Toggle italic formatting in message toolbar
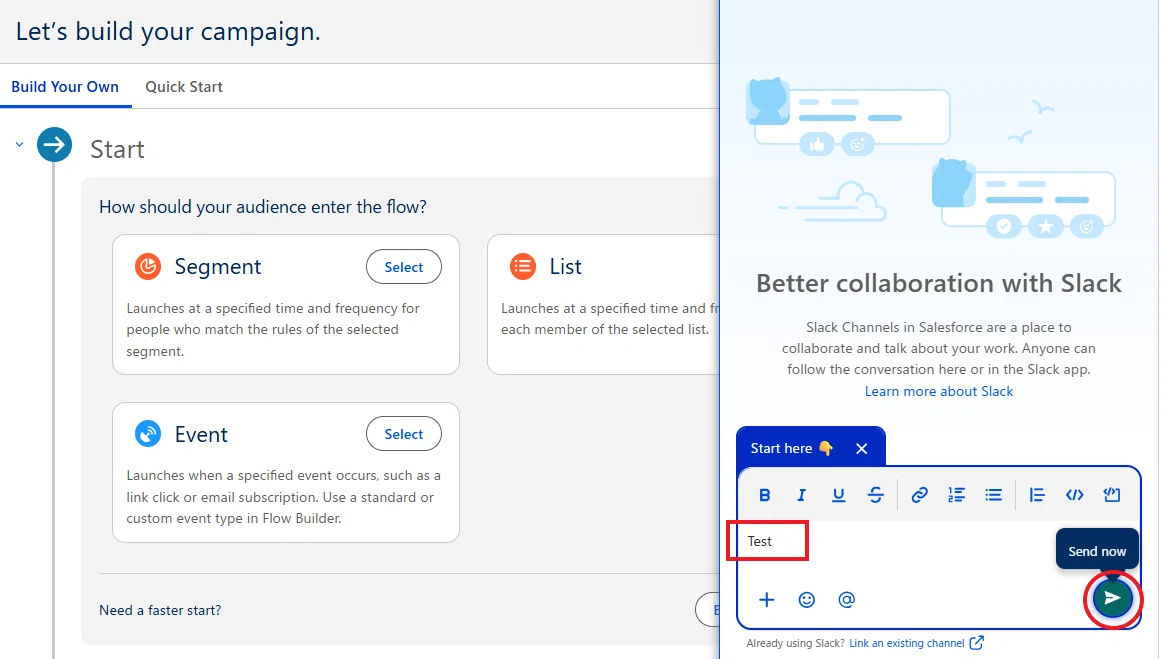This screenshot has height=659, width=1161. [801, 495]
